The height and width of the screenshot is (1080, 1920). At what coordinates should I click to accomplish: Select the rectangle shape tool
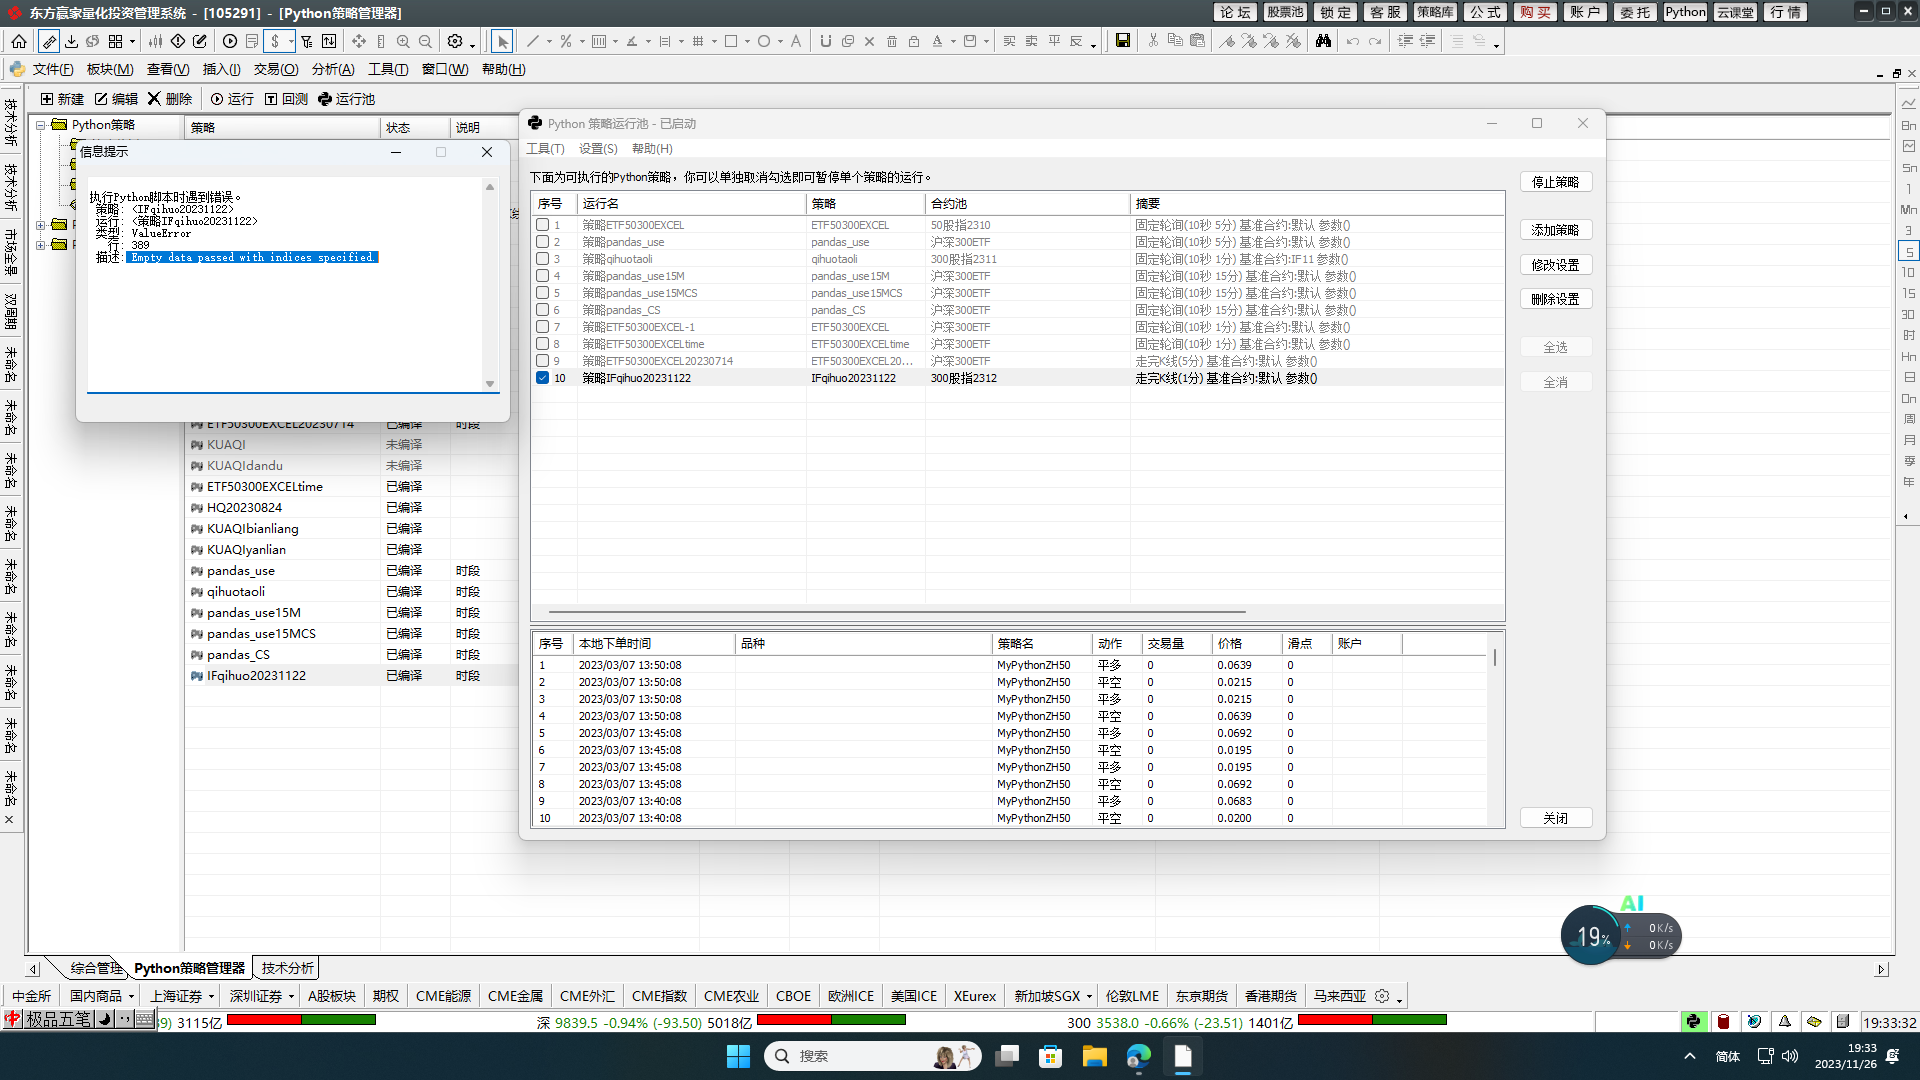click(731, 41)
